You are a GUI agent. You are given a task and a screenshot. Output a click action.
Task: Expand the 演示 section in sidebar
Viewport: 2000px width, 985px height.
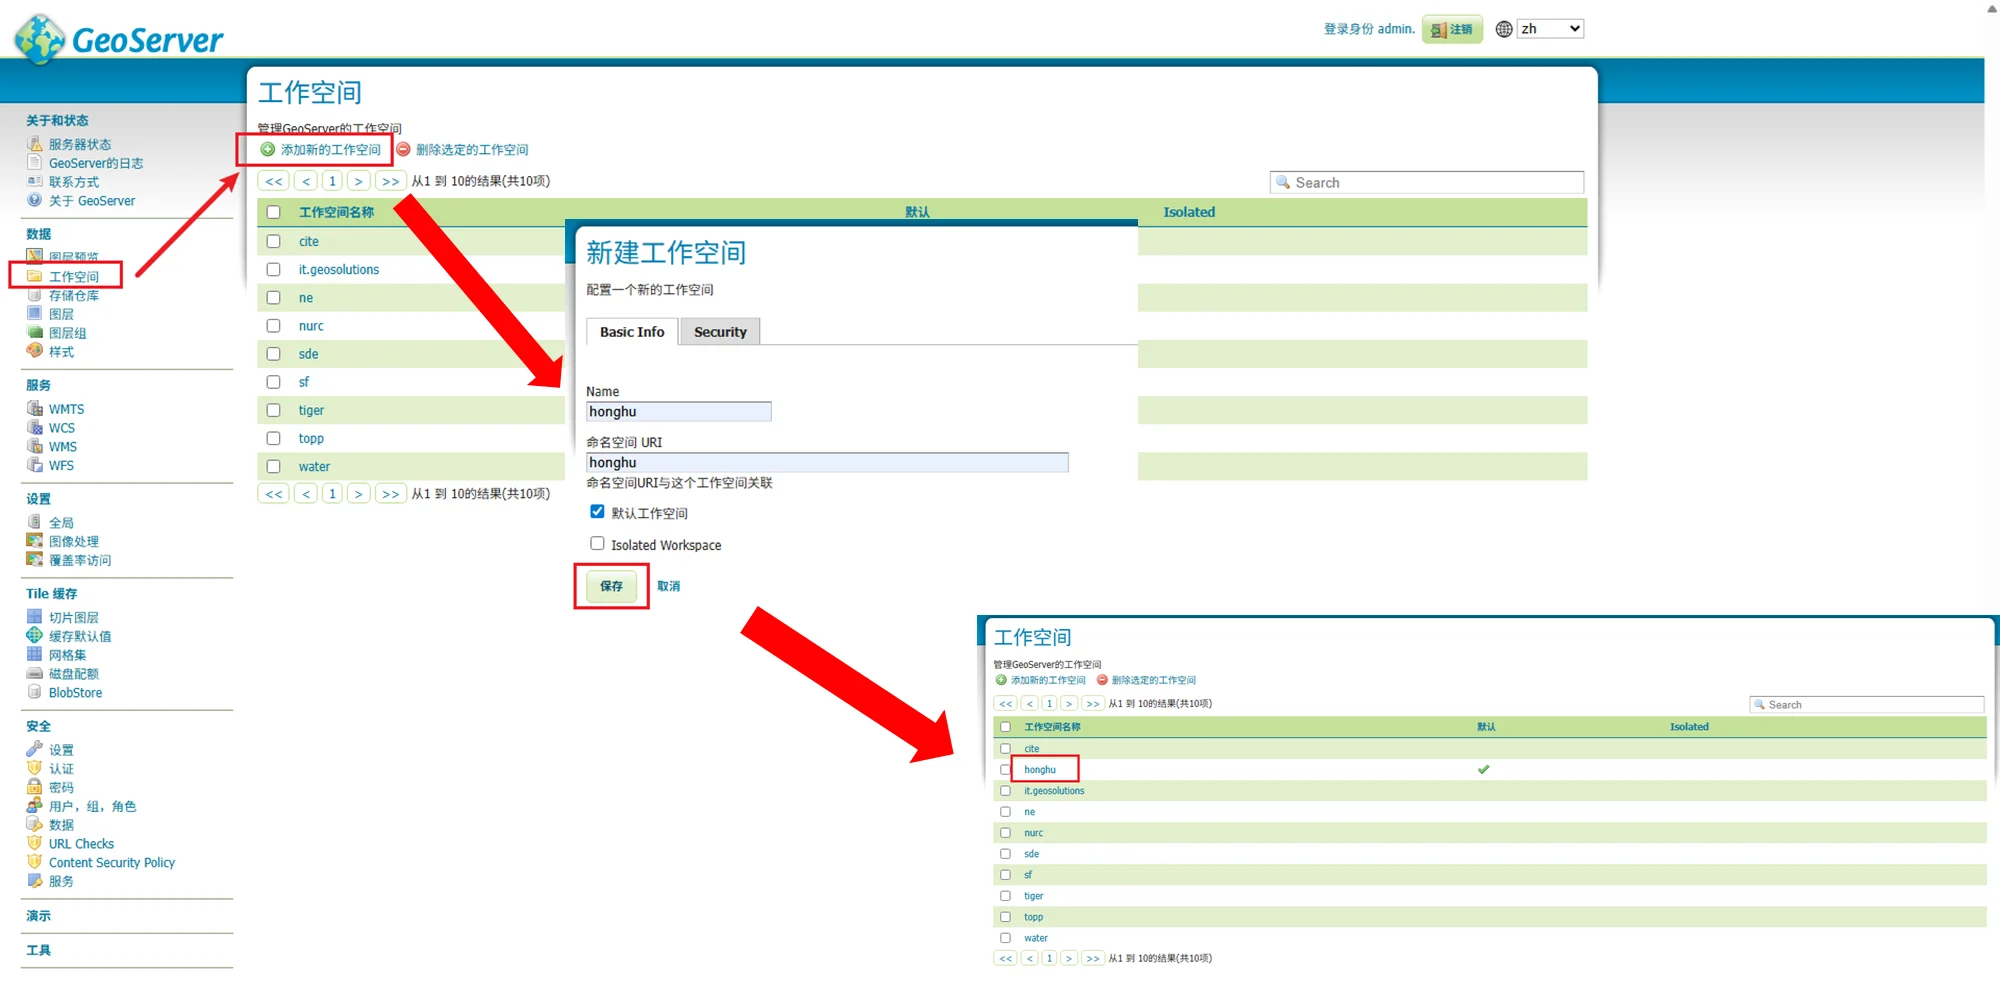38,916
